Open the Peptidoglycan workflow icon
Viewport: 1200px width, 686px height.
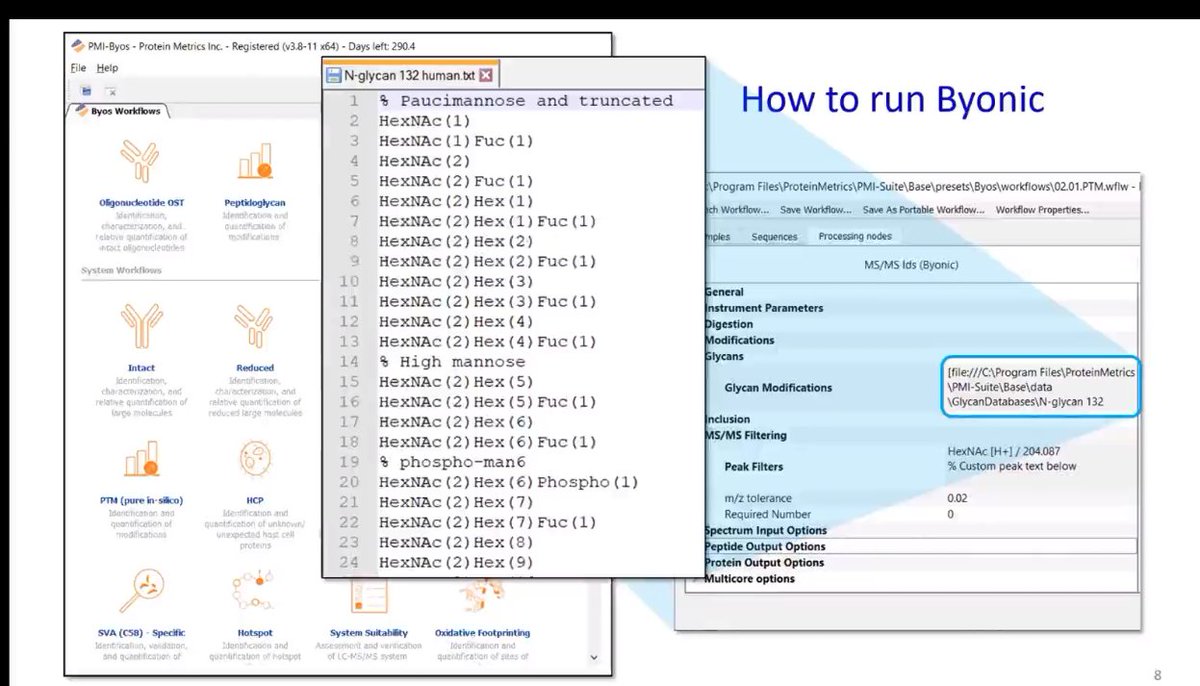[x=254, y=162]
